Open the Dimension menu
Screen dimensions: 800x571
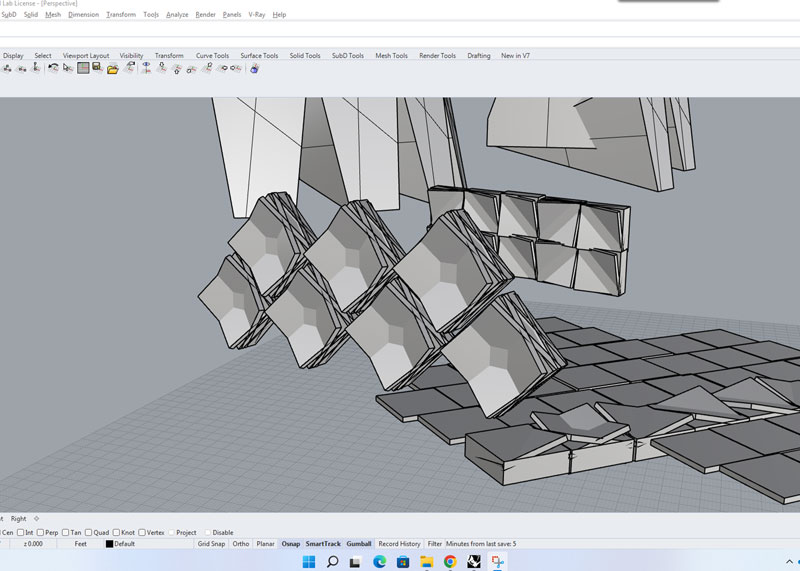pyautogui.click(x=83, y=14)
